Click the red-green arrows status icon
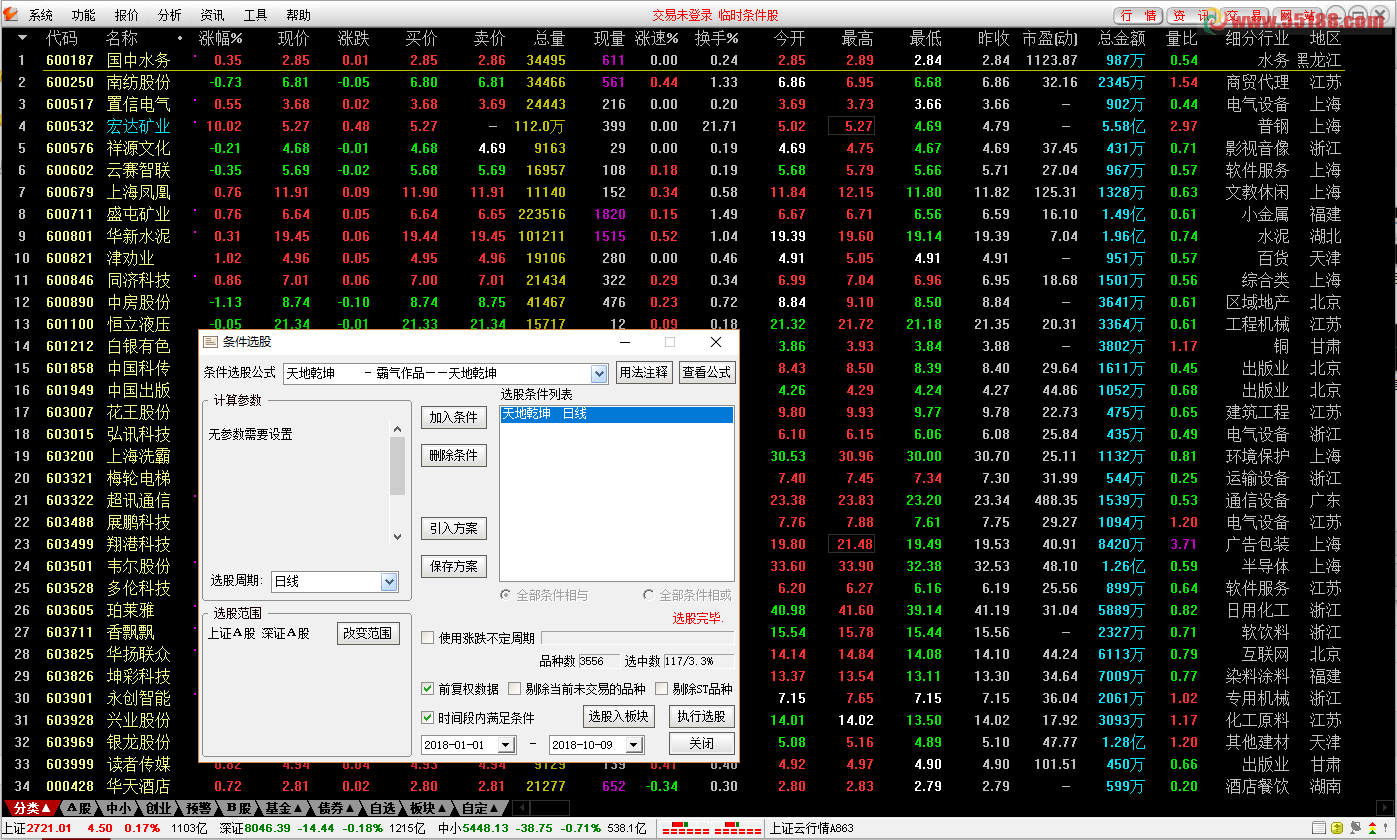Screen dimensions: 1397x840 point(1370,828)
